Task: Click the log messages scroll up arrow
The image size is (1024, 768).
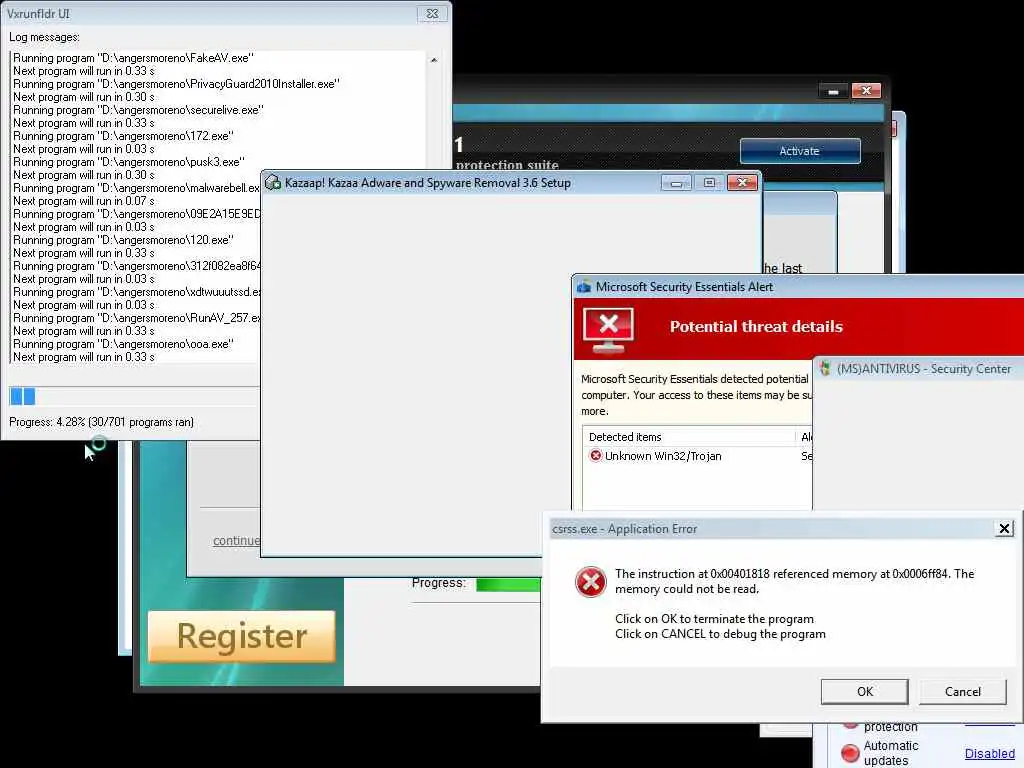Action: [x=434, y=60]
